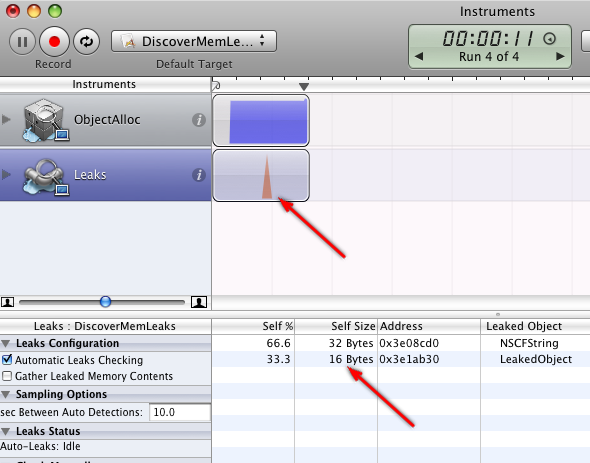Go to the next run with the right arrow
The width and height of the screenshot is (590, 463).
click(560, 56)
